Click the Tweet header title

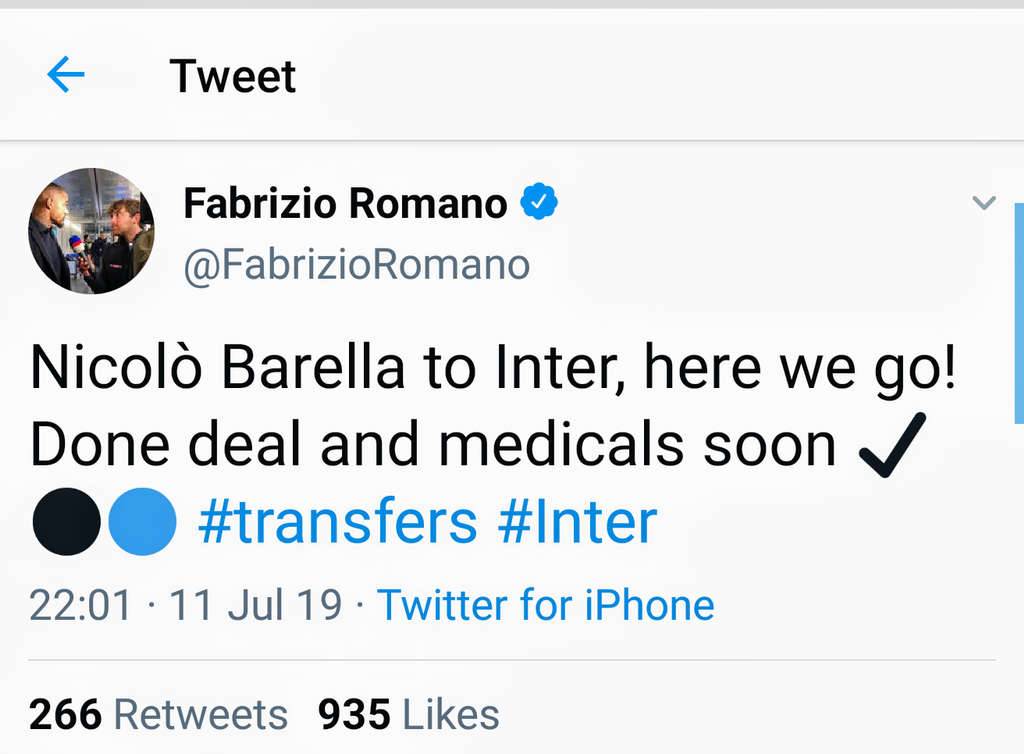233,76
